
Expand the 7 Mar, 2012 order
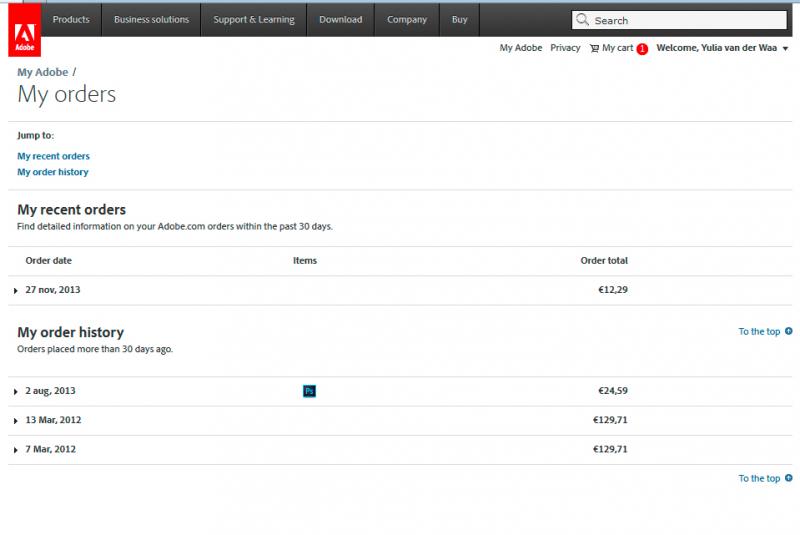click(x=15, y=450)
